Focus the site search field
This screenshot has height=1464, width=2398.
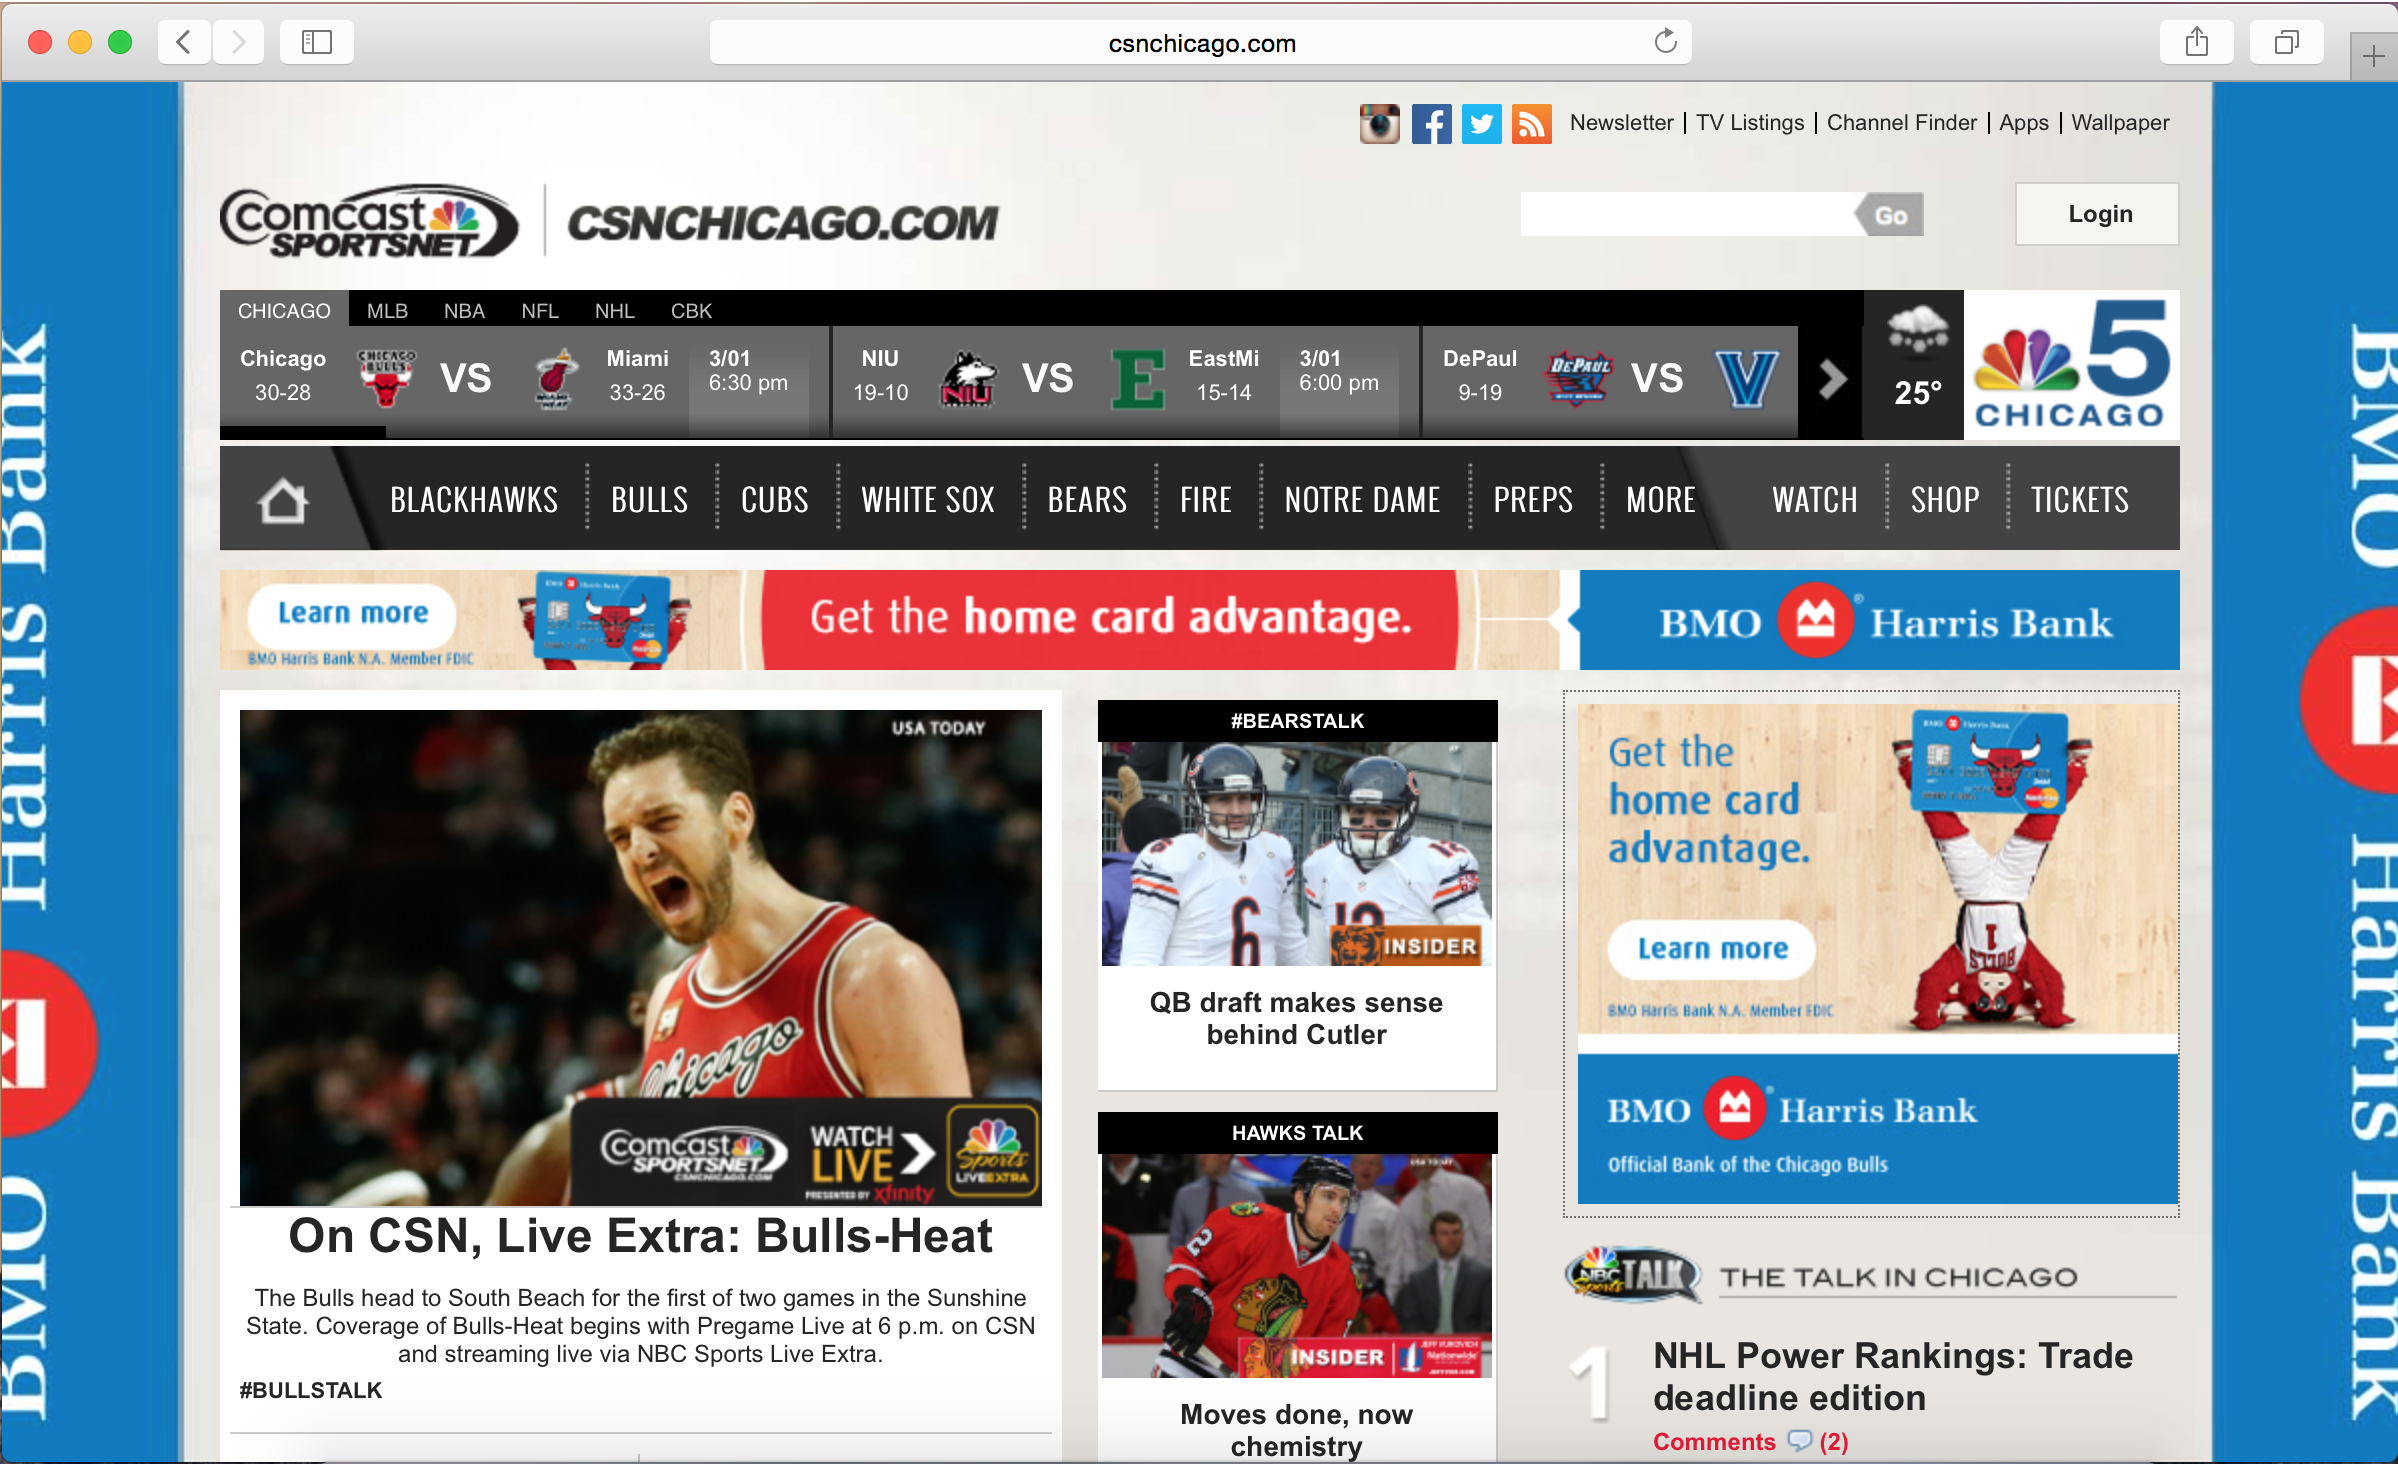click(x=1688, y=215)
